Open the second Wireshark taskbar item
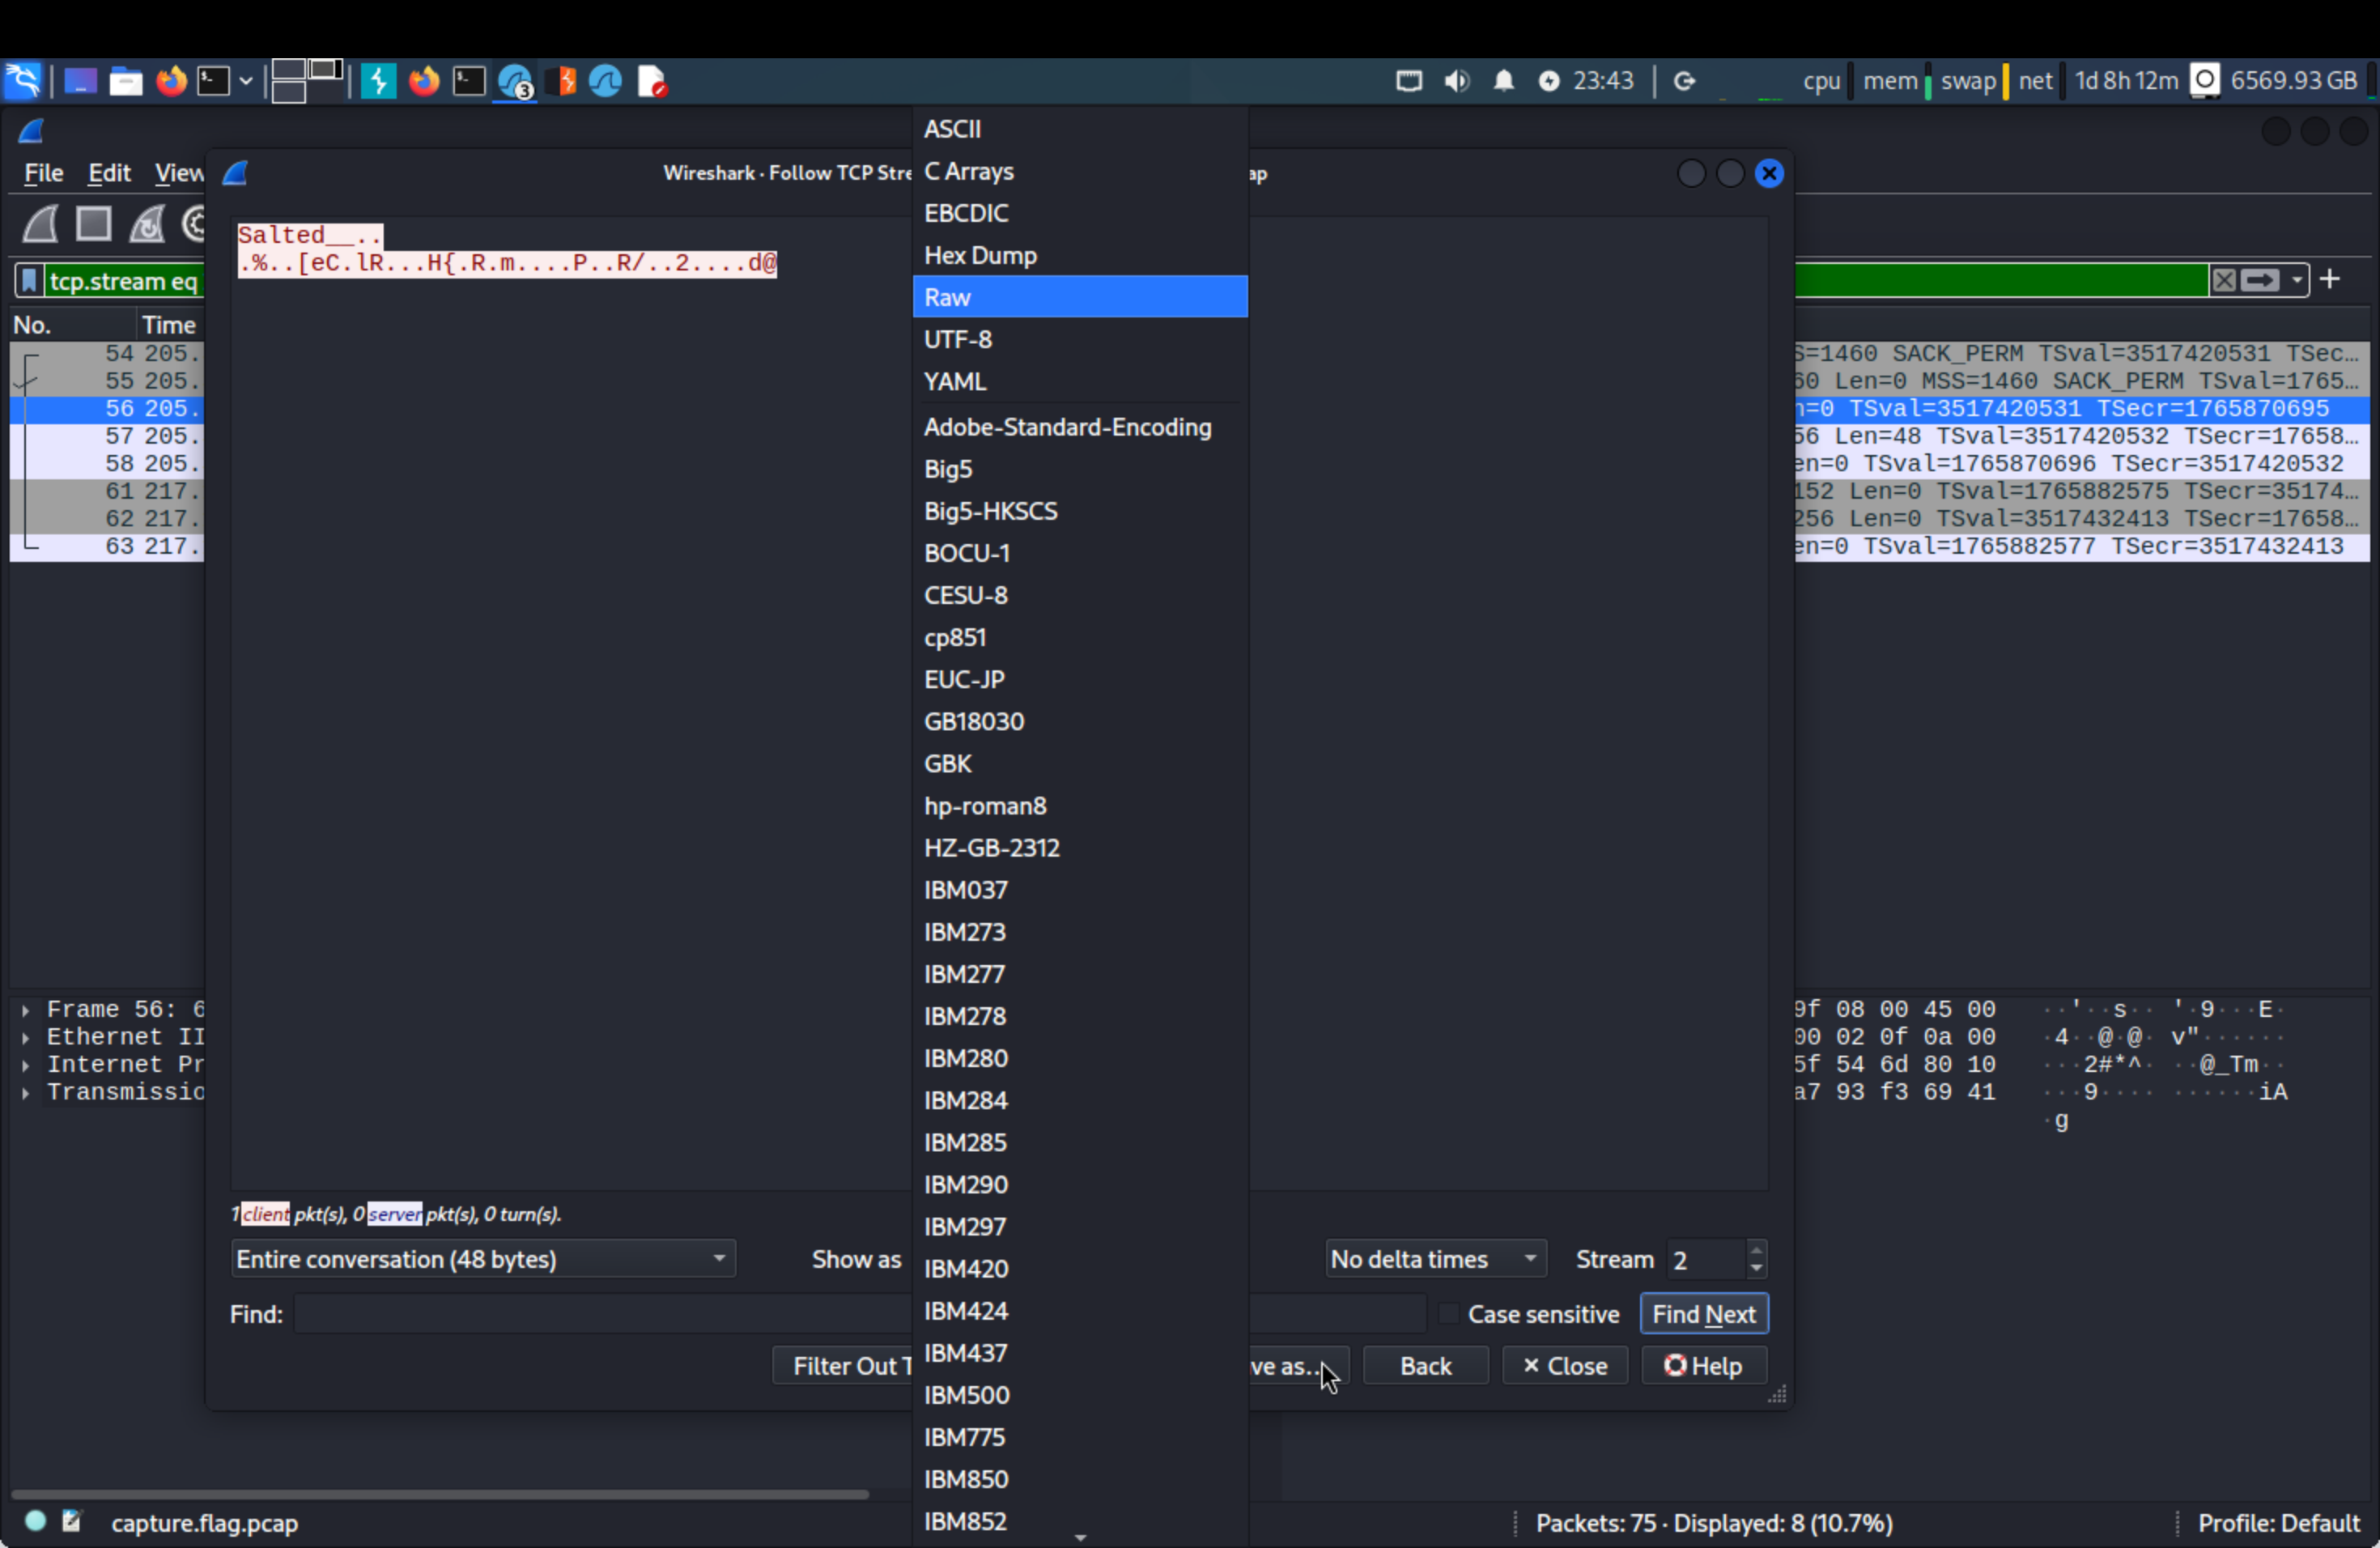 pyautogui.click(x=606, y=81)
